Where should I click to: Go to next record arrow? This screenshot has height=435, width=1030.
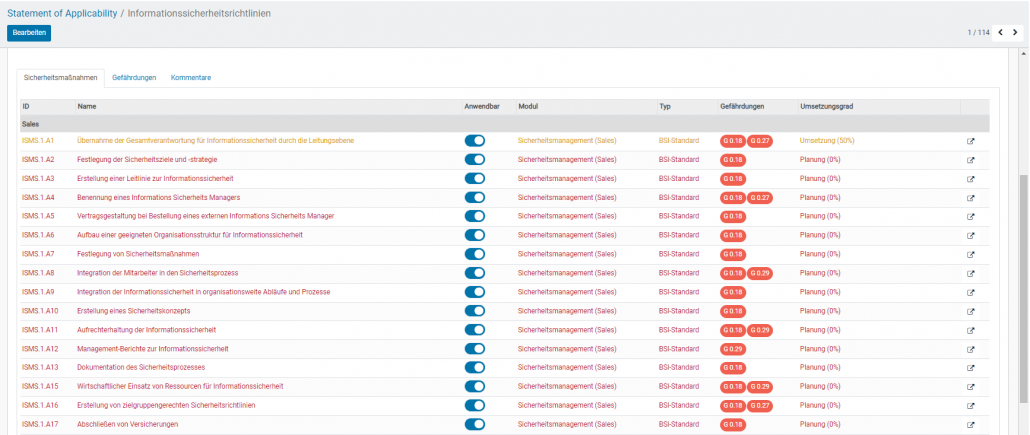(x=1015, y=33)
